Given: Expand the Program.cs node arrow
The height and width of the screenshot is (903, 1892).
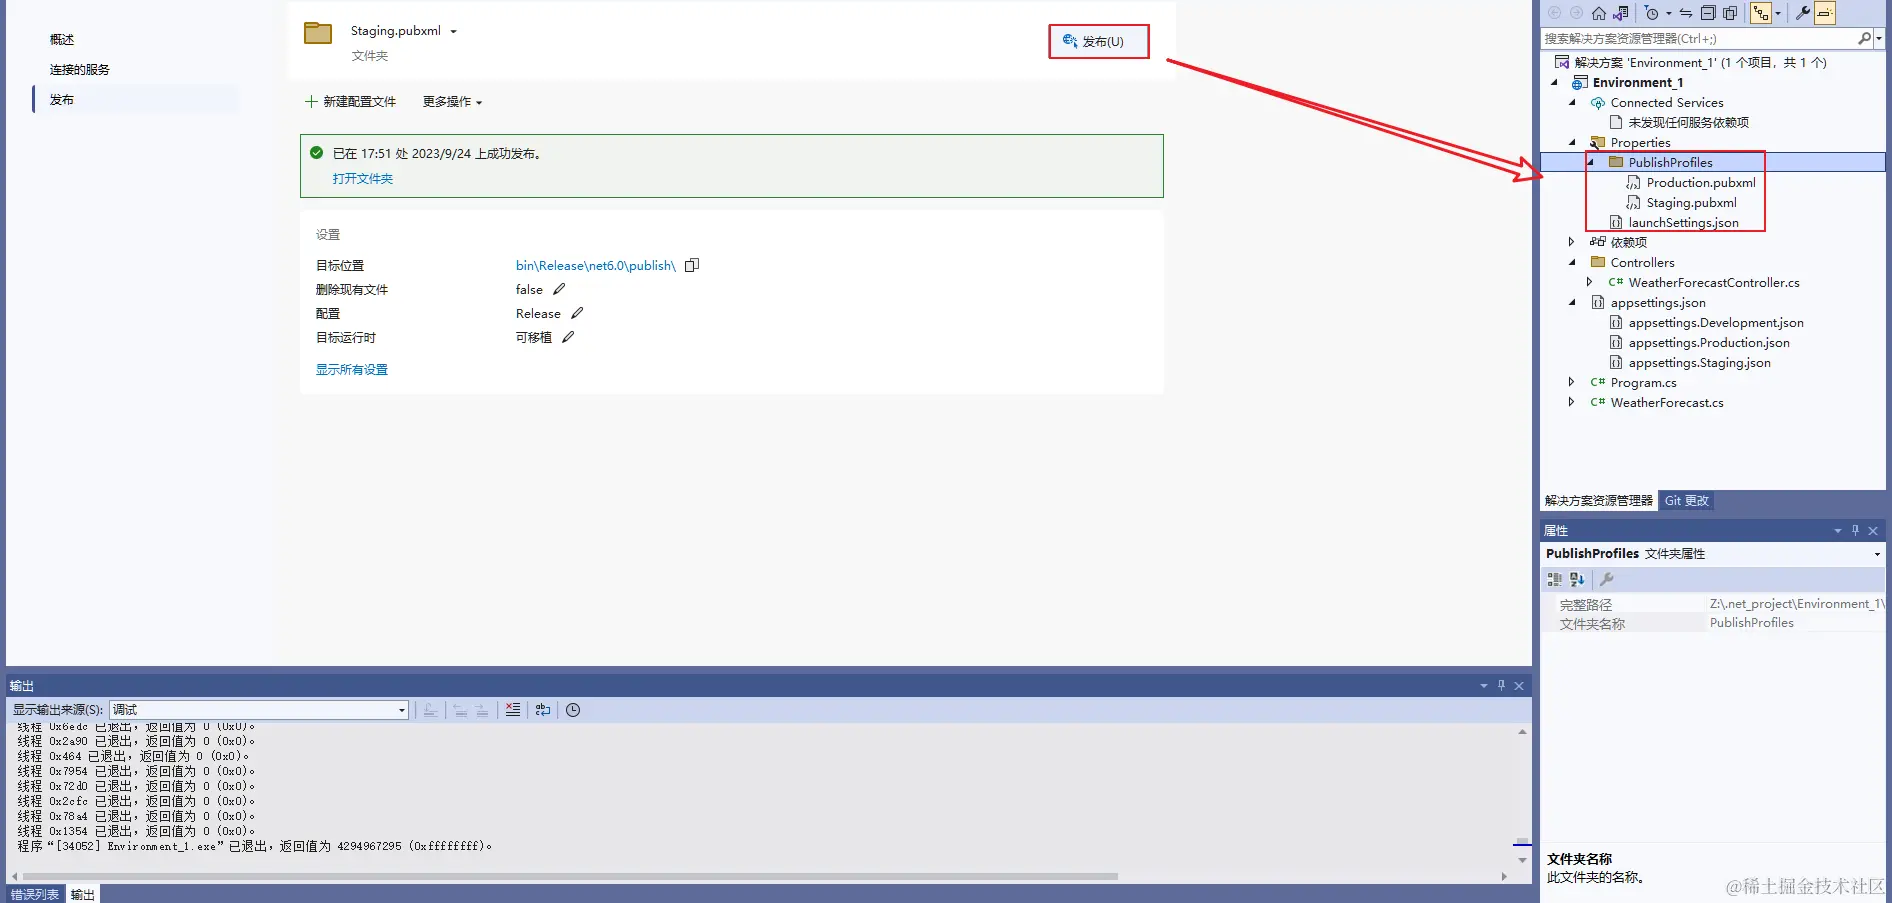Looking at the screenshot, I should (x=1572, y=382).
